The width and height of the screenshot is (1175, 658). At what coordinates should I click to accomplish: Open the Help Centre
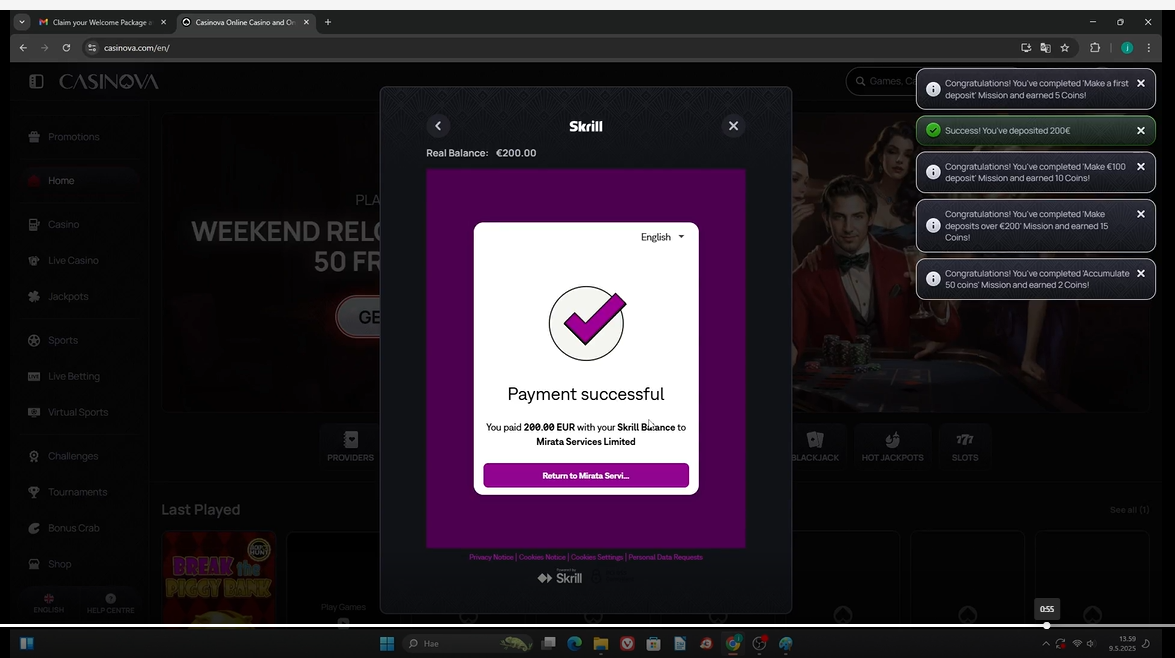tap(110, 603)
